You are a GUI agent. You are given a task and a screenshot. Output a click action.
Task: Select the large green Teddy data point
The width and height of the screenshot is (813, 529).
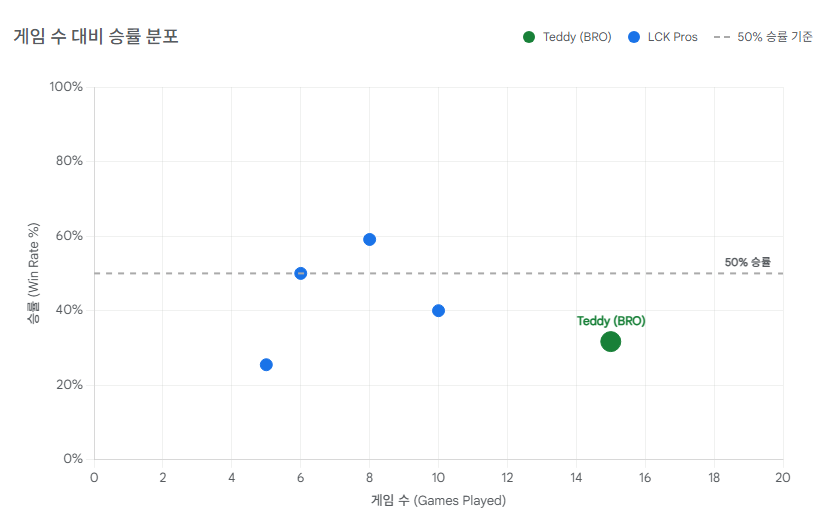pyautogui.click(x=611, y=342)
